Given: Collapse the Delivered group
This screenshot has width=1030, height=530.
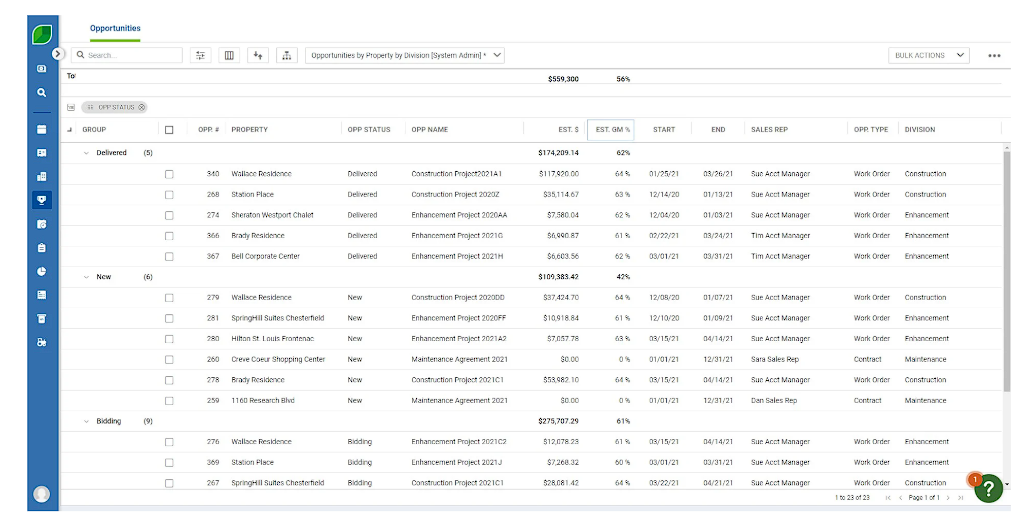Looking at the screenshot, I should click(87, 153).
